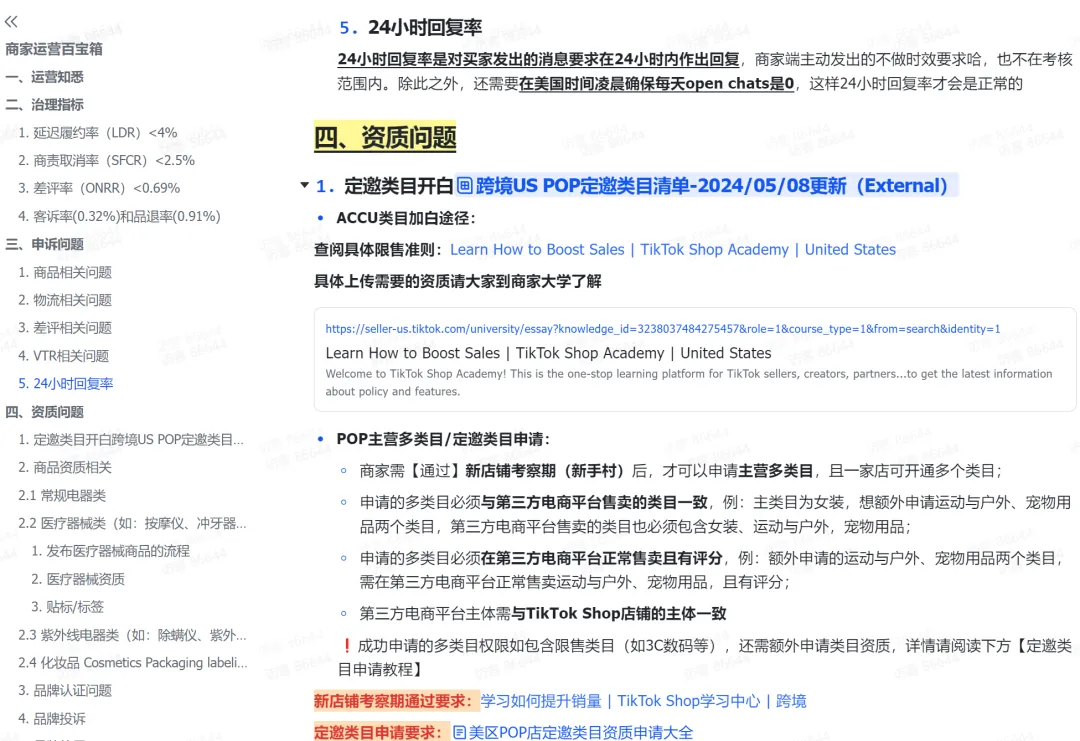Screen dimensions: 1080x741
Task: Click highlighted heading 四、资质问题 in document
Action: (385, 138)
